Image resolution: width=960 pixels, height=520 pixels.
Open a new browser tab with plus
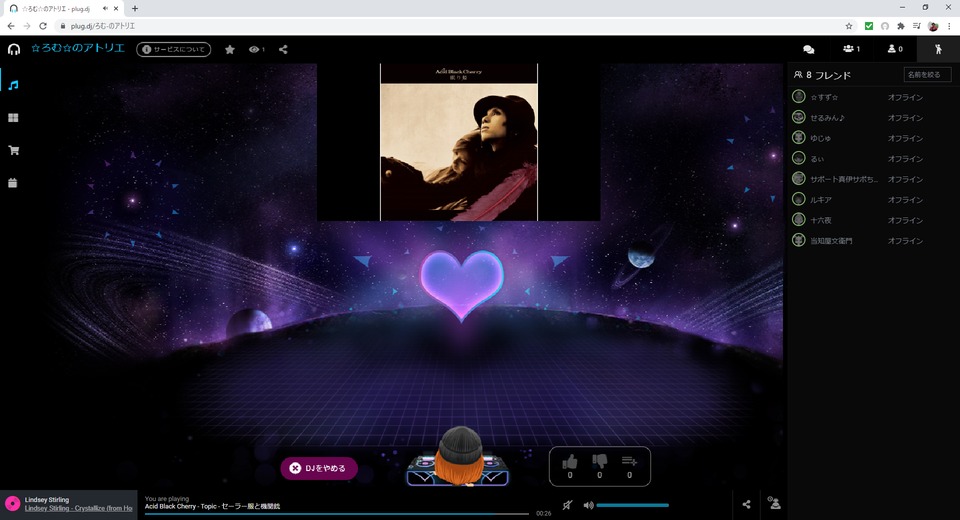135,9
